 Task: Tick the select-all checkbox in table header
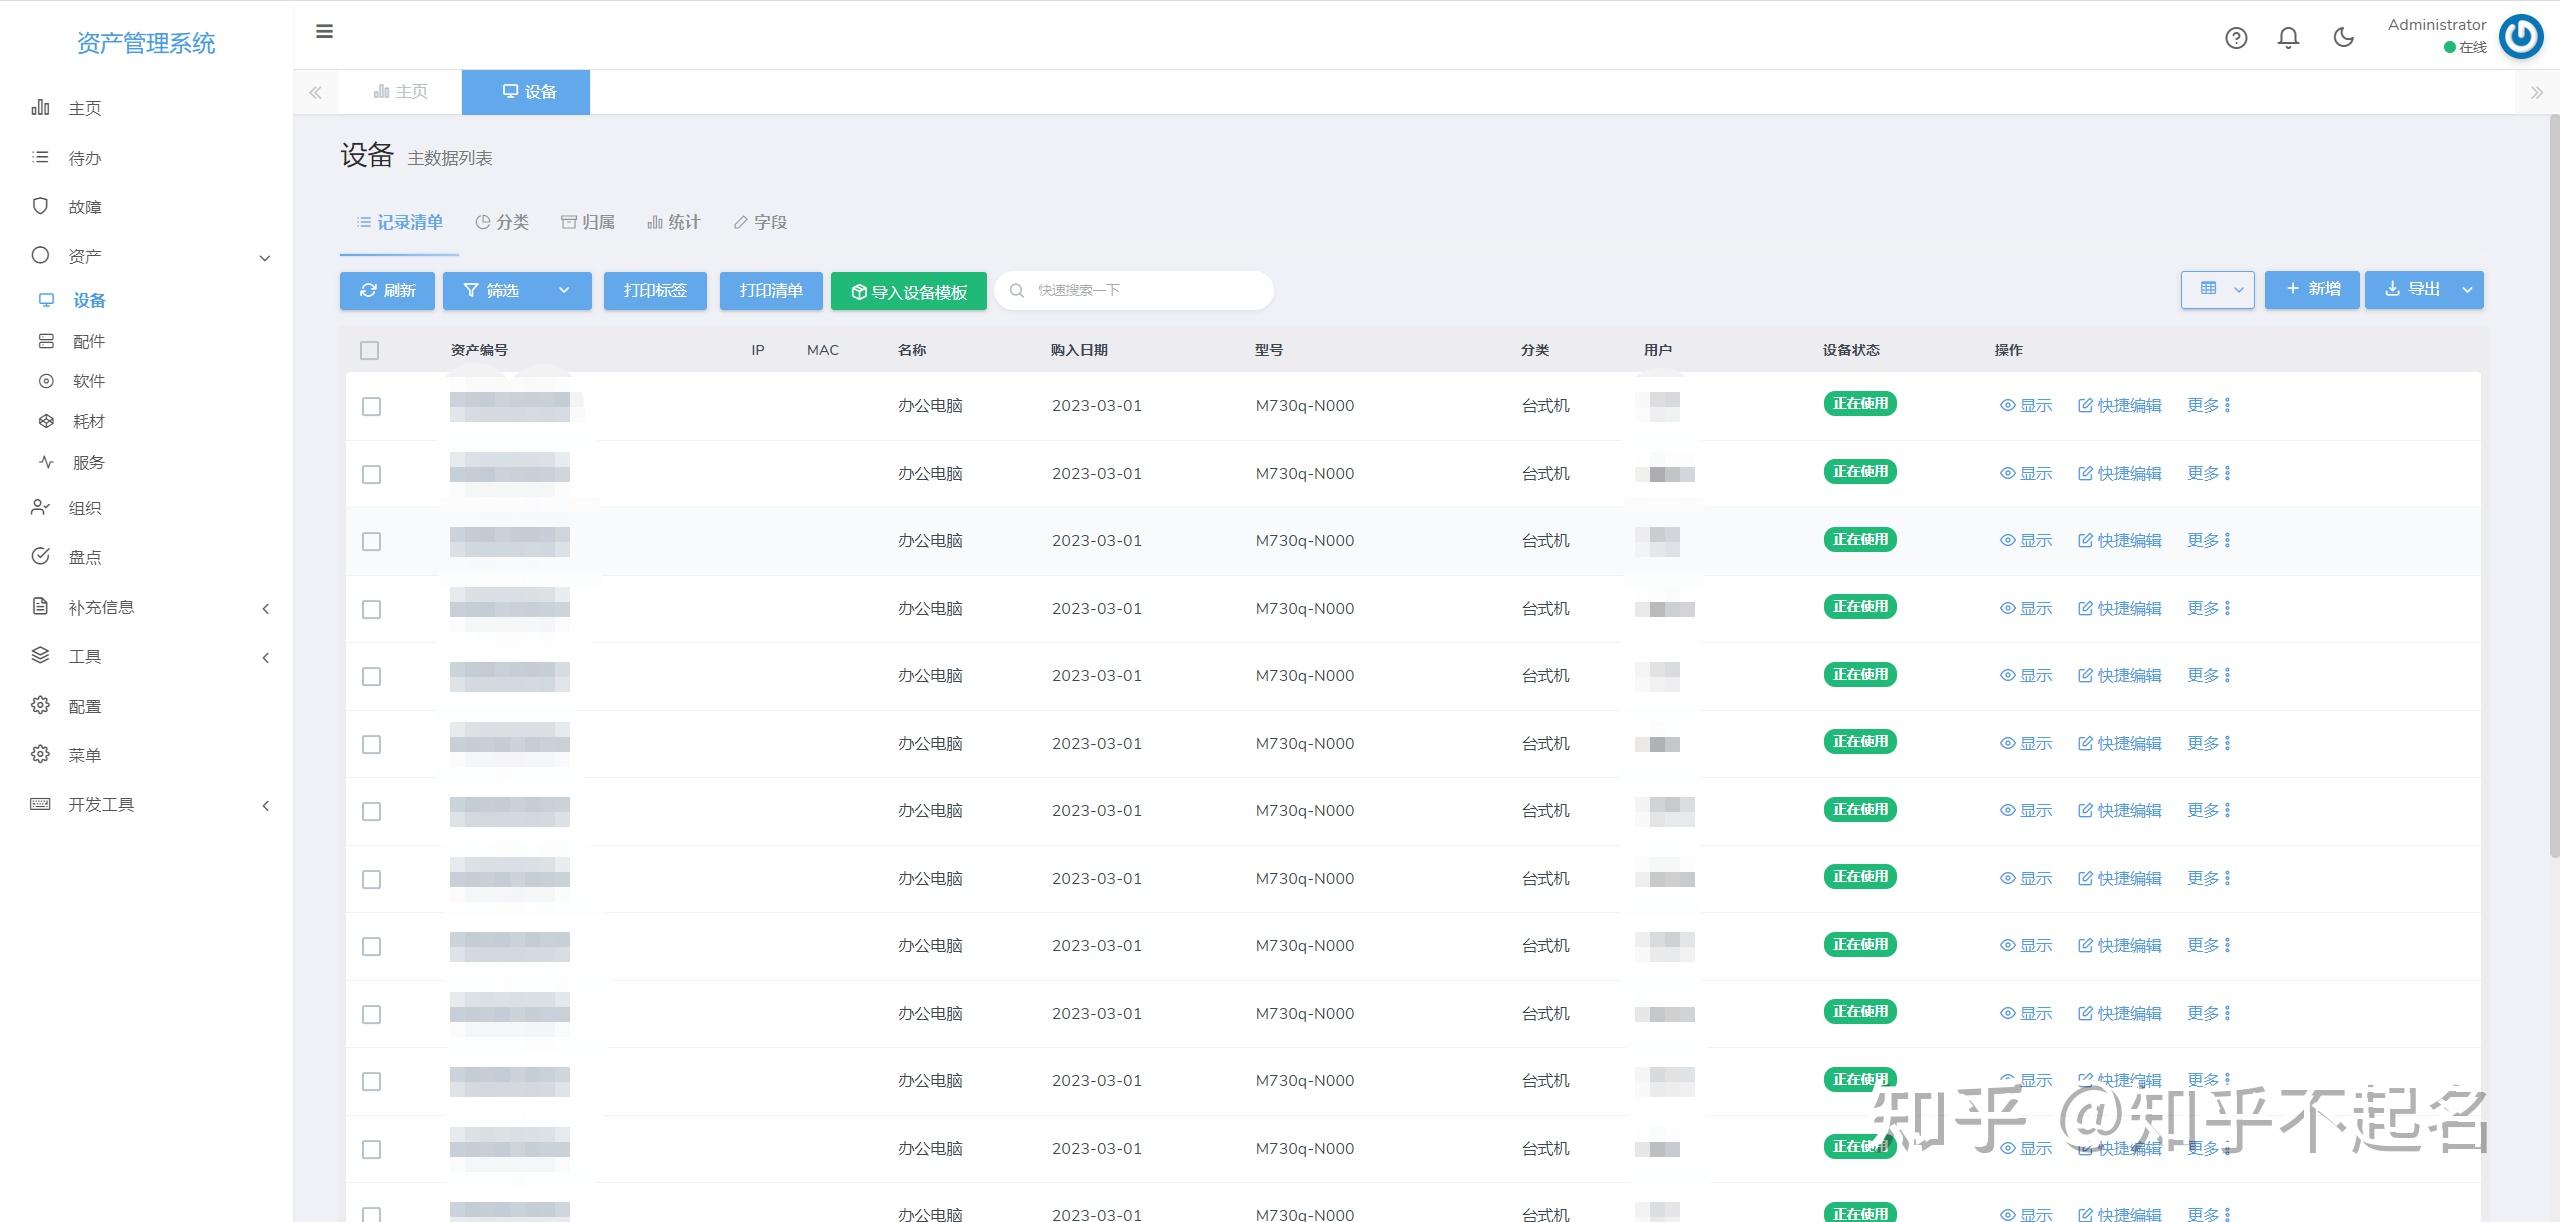click(370, 351)
